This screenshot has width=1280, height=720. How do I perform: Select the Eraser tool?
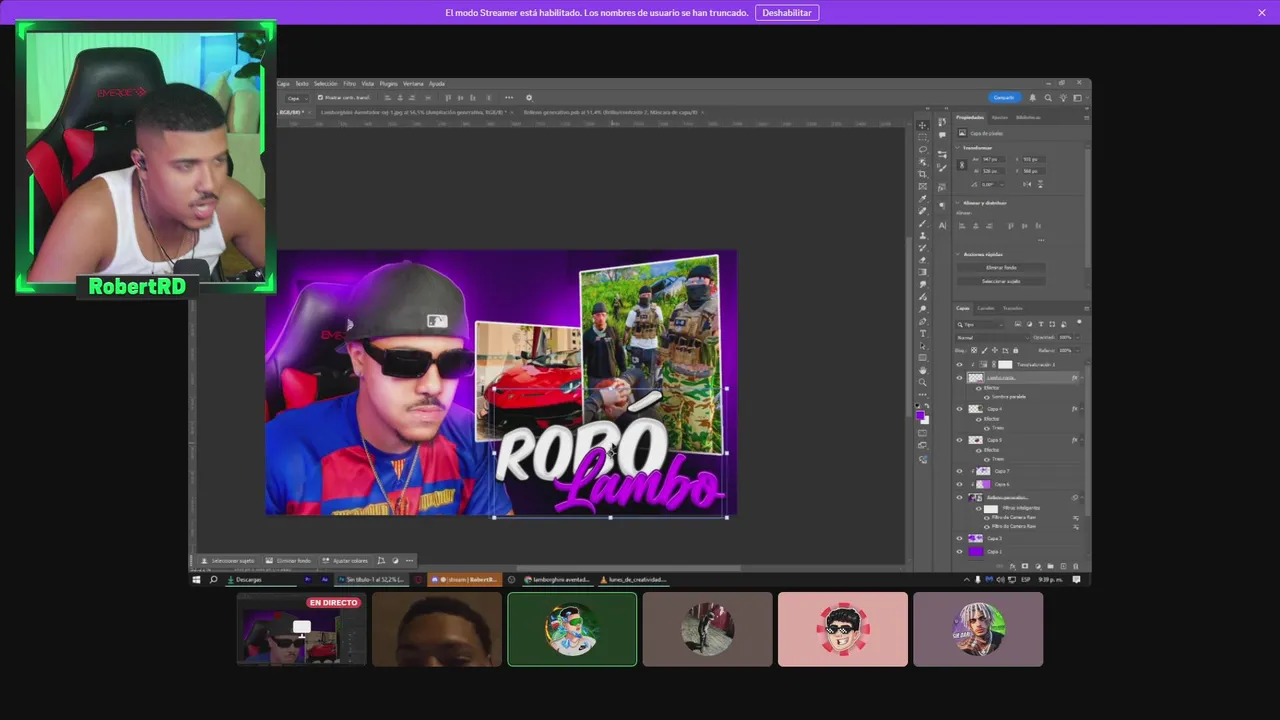(x=922, y=260)
